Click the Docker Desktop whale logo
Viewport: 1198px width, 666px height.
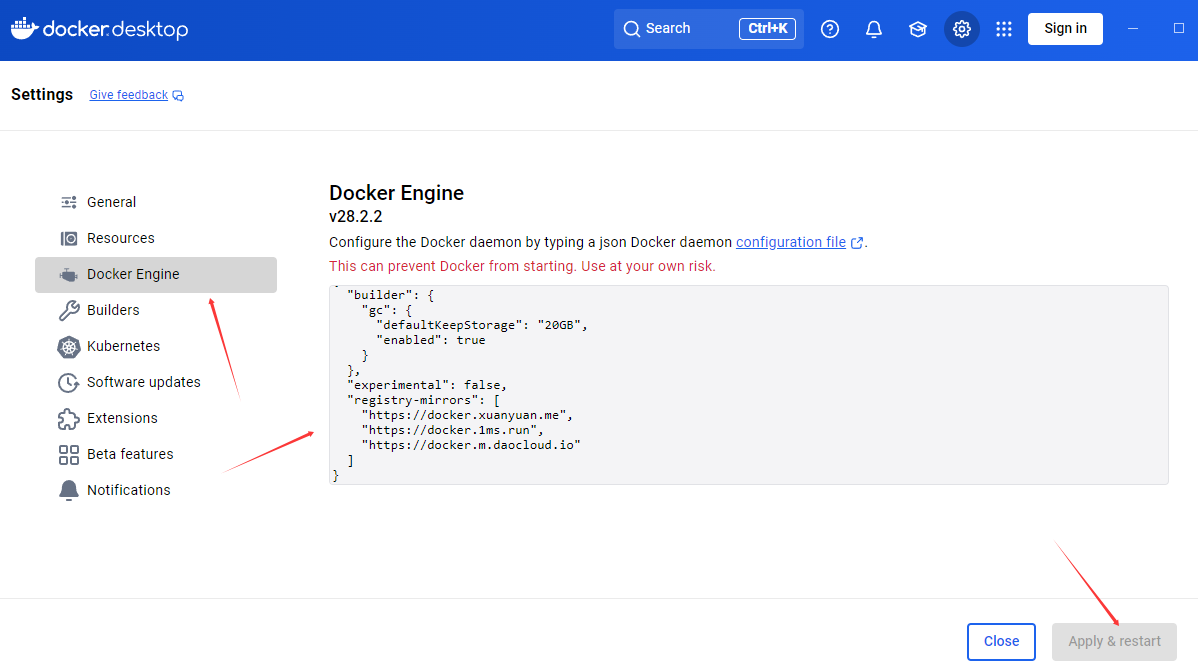[24, 27]
